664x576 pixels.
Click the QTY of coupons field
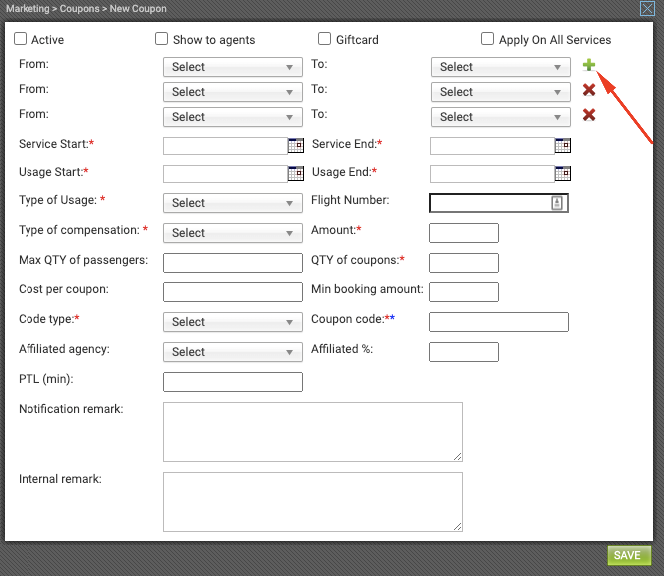pyautogui.click(x=464, y=263)
